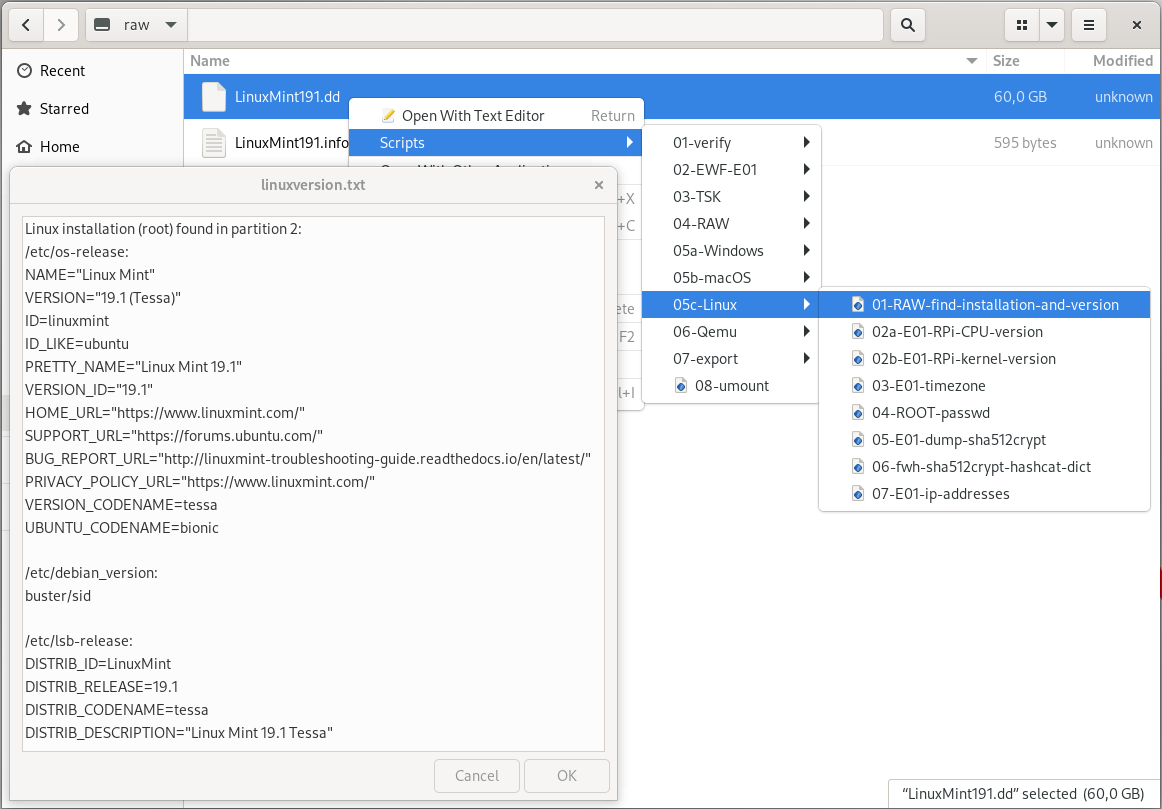
Task: Click the ID_LIKE=ubuntu line
Action: [77, 344]
